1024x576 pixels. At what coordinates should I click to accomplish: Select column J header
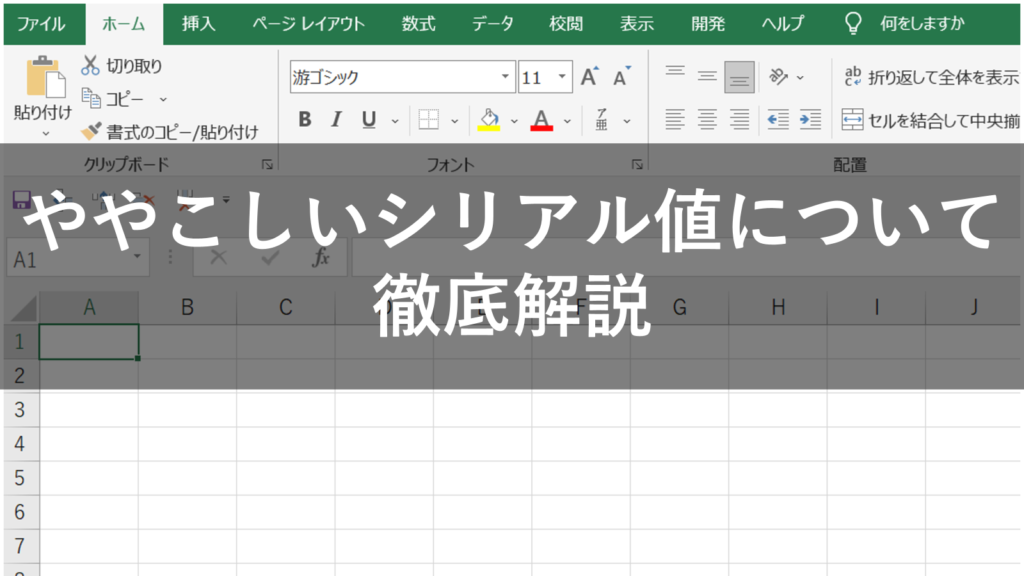[974, 307]
